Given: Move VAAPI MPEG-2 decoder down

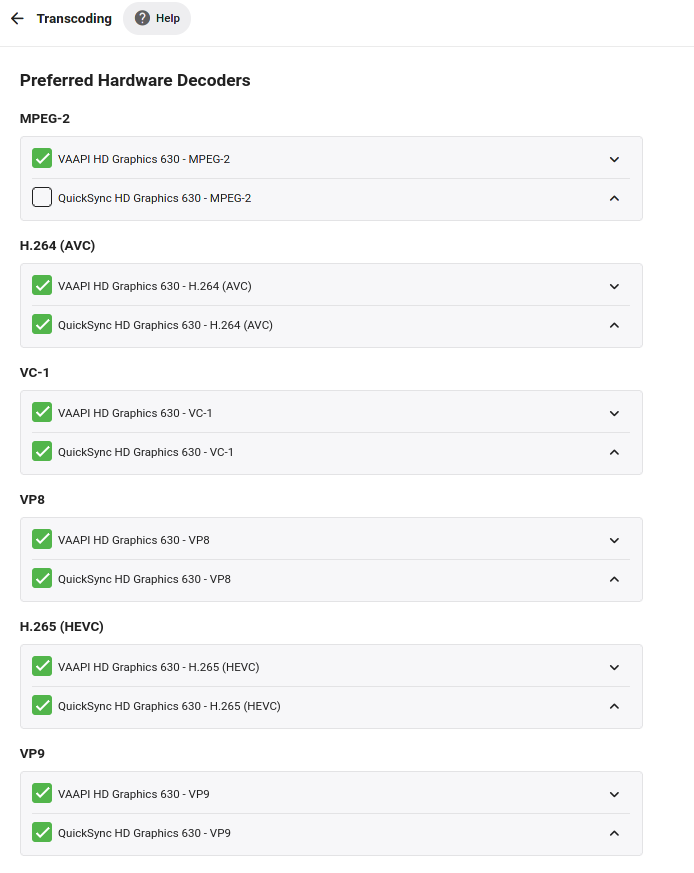Looking at the screenshot, I should coord(614,159).
